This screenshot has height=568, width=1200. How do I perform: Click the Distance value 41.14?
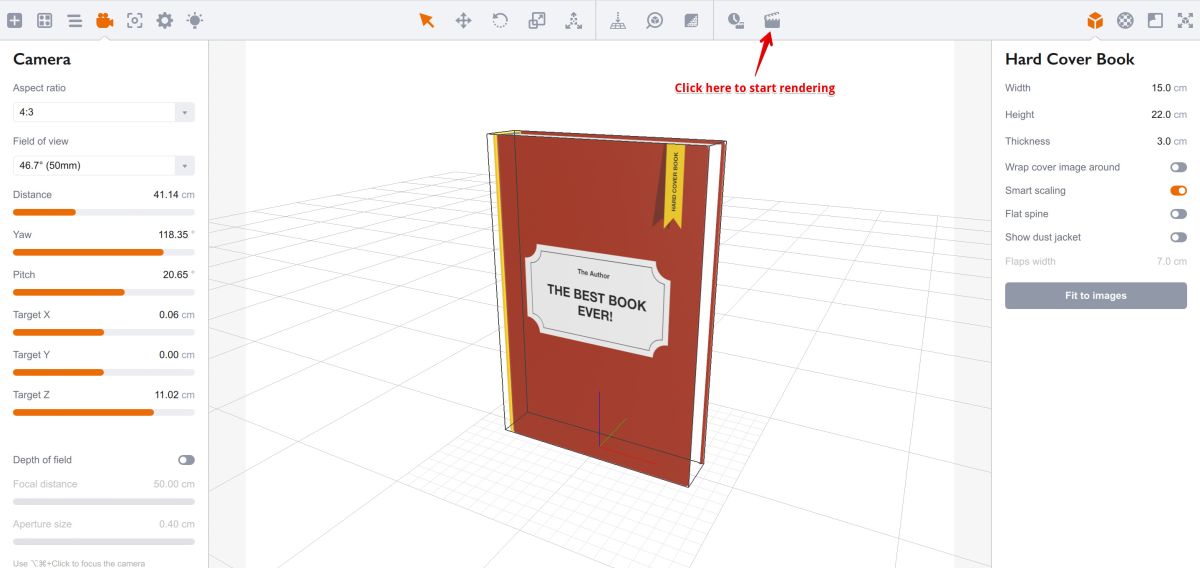click(x=166, y=194)
